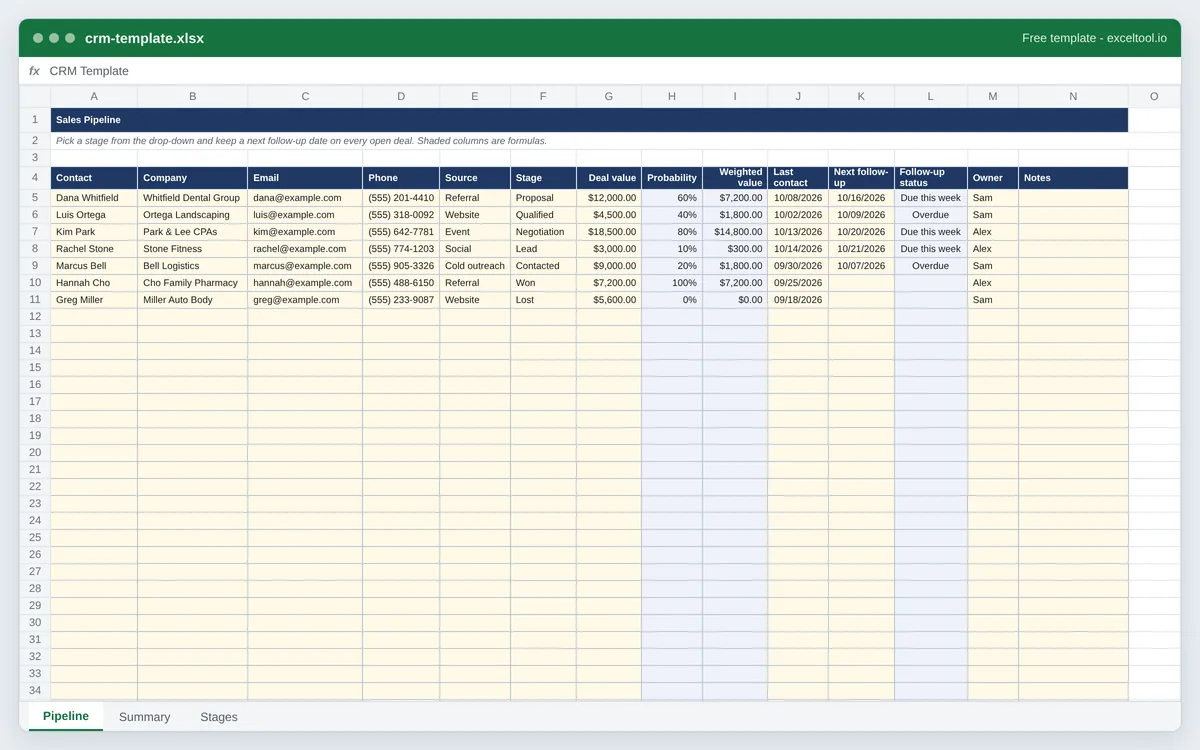
Task: Click the Sales Pipeline title cell
Action: coord(589,120)
